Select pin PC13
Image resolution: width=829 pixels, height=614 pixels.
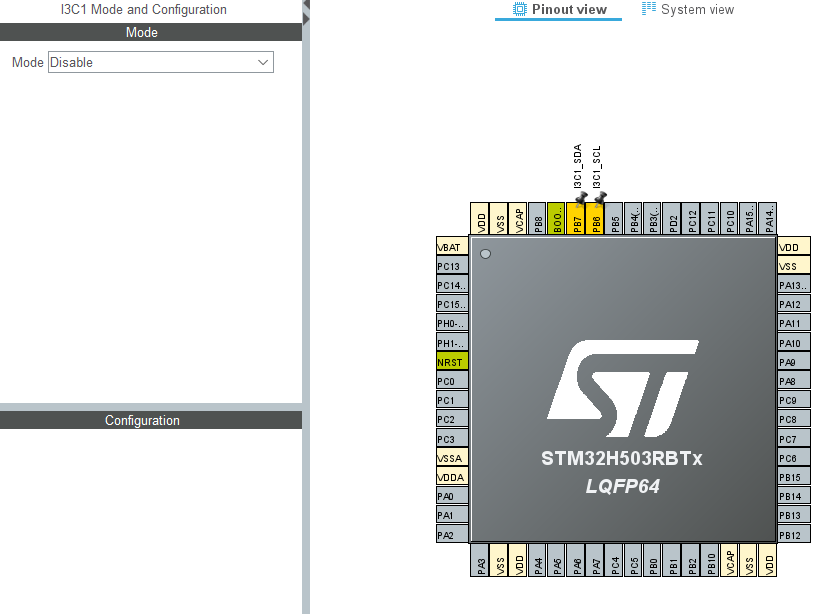tap(452, 265)
